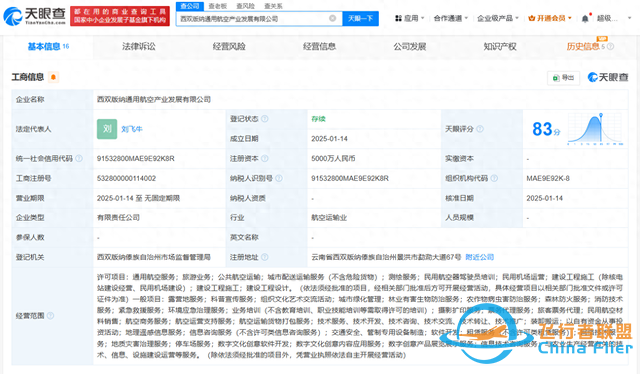640x374 pixels.
Task: Click the red promotional banner near logo
Action: 120,16
